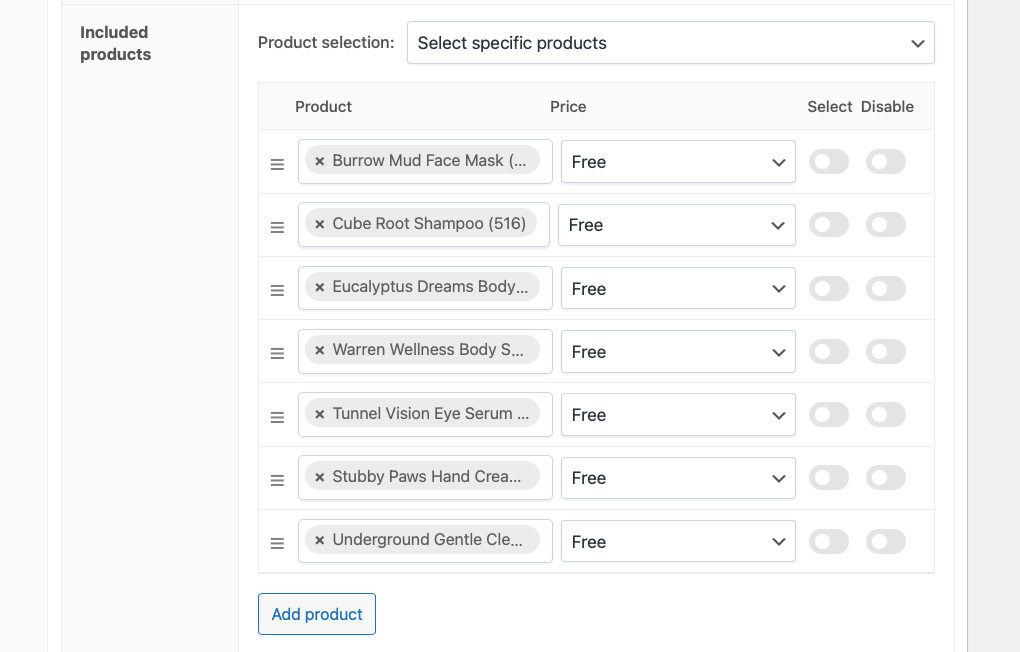Viewport: 1020px width, 652px height.
Task: Grab the drag handle for Burrow Mud Face Mask
Action: click(x=277, y=164)
